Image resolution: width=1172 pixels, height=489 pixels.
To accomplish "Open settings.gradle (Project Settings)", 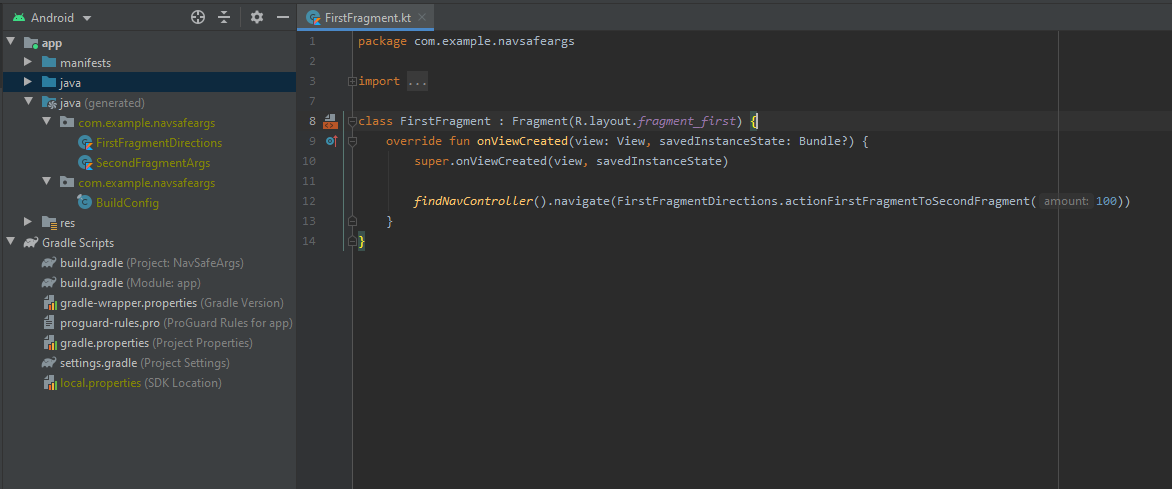I will [x=98, y=363].
